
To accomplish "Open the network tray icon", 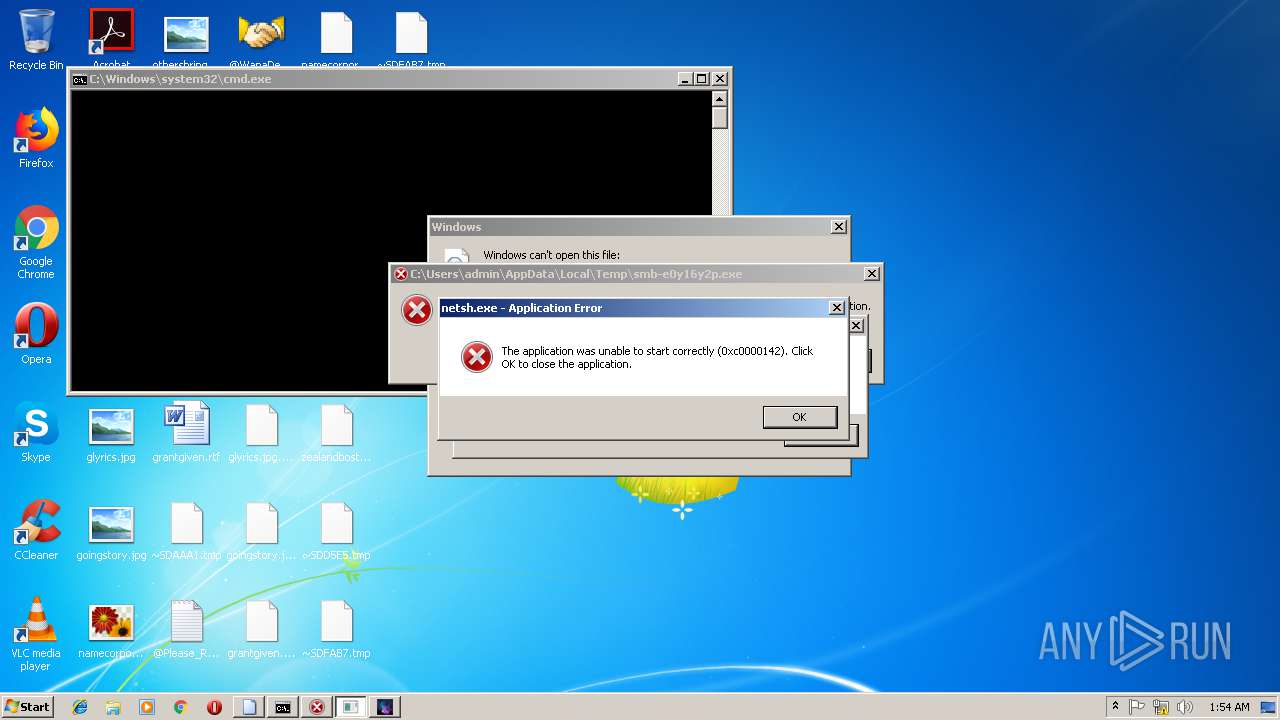I will 1161,707.
